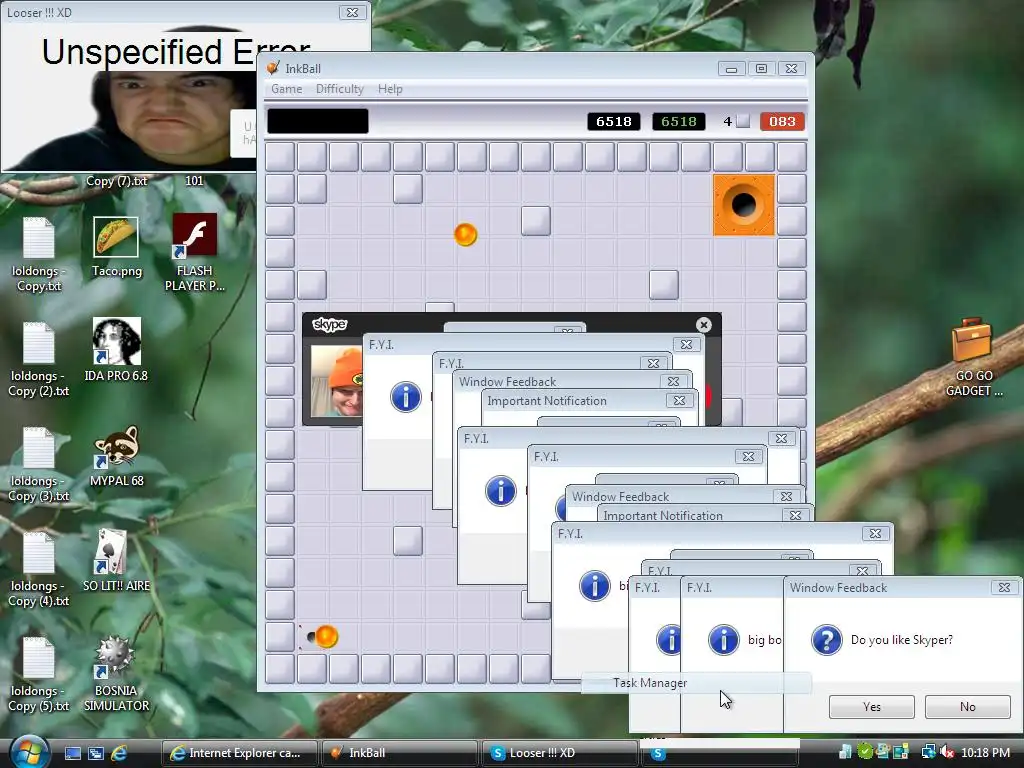Select the BOSNIA SIMULATOR mine shortcut
1024x768 pixels.
[116, 674]
